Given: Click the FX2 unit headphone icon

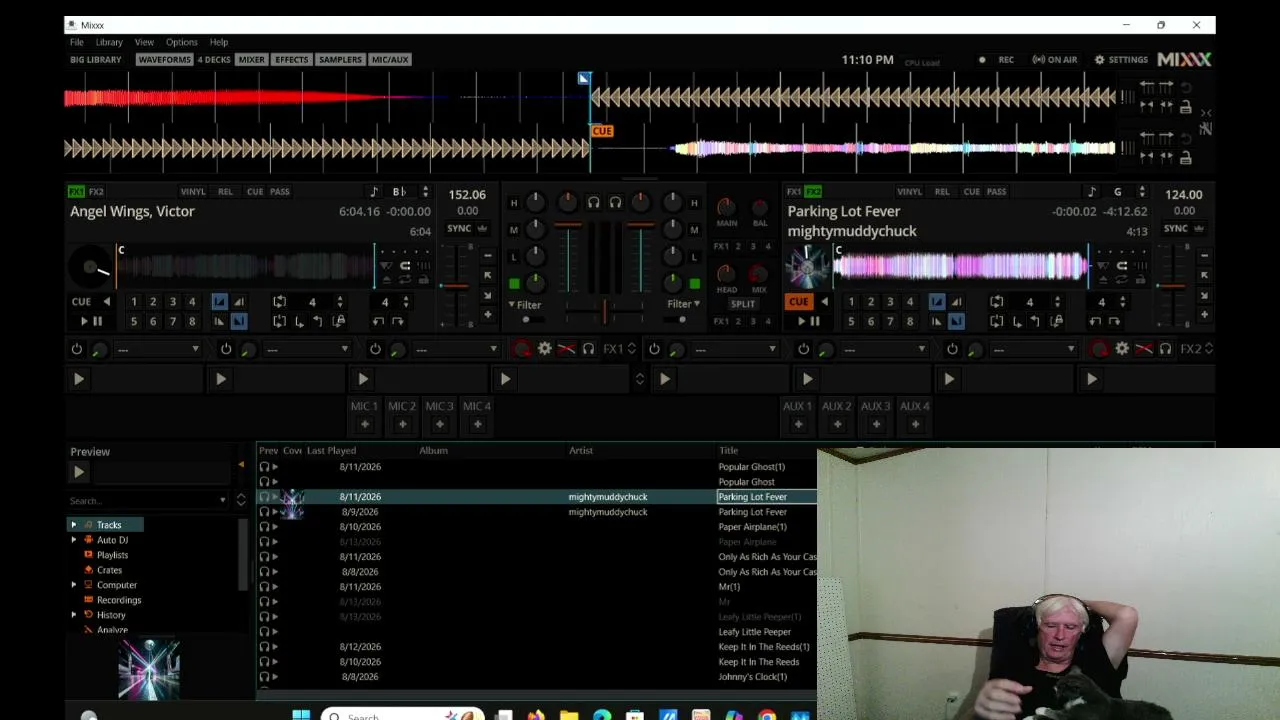Looking at the screenshot, I should click(1165, 349).
